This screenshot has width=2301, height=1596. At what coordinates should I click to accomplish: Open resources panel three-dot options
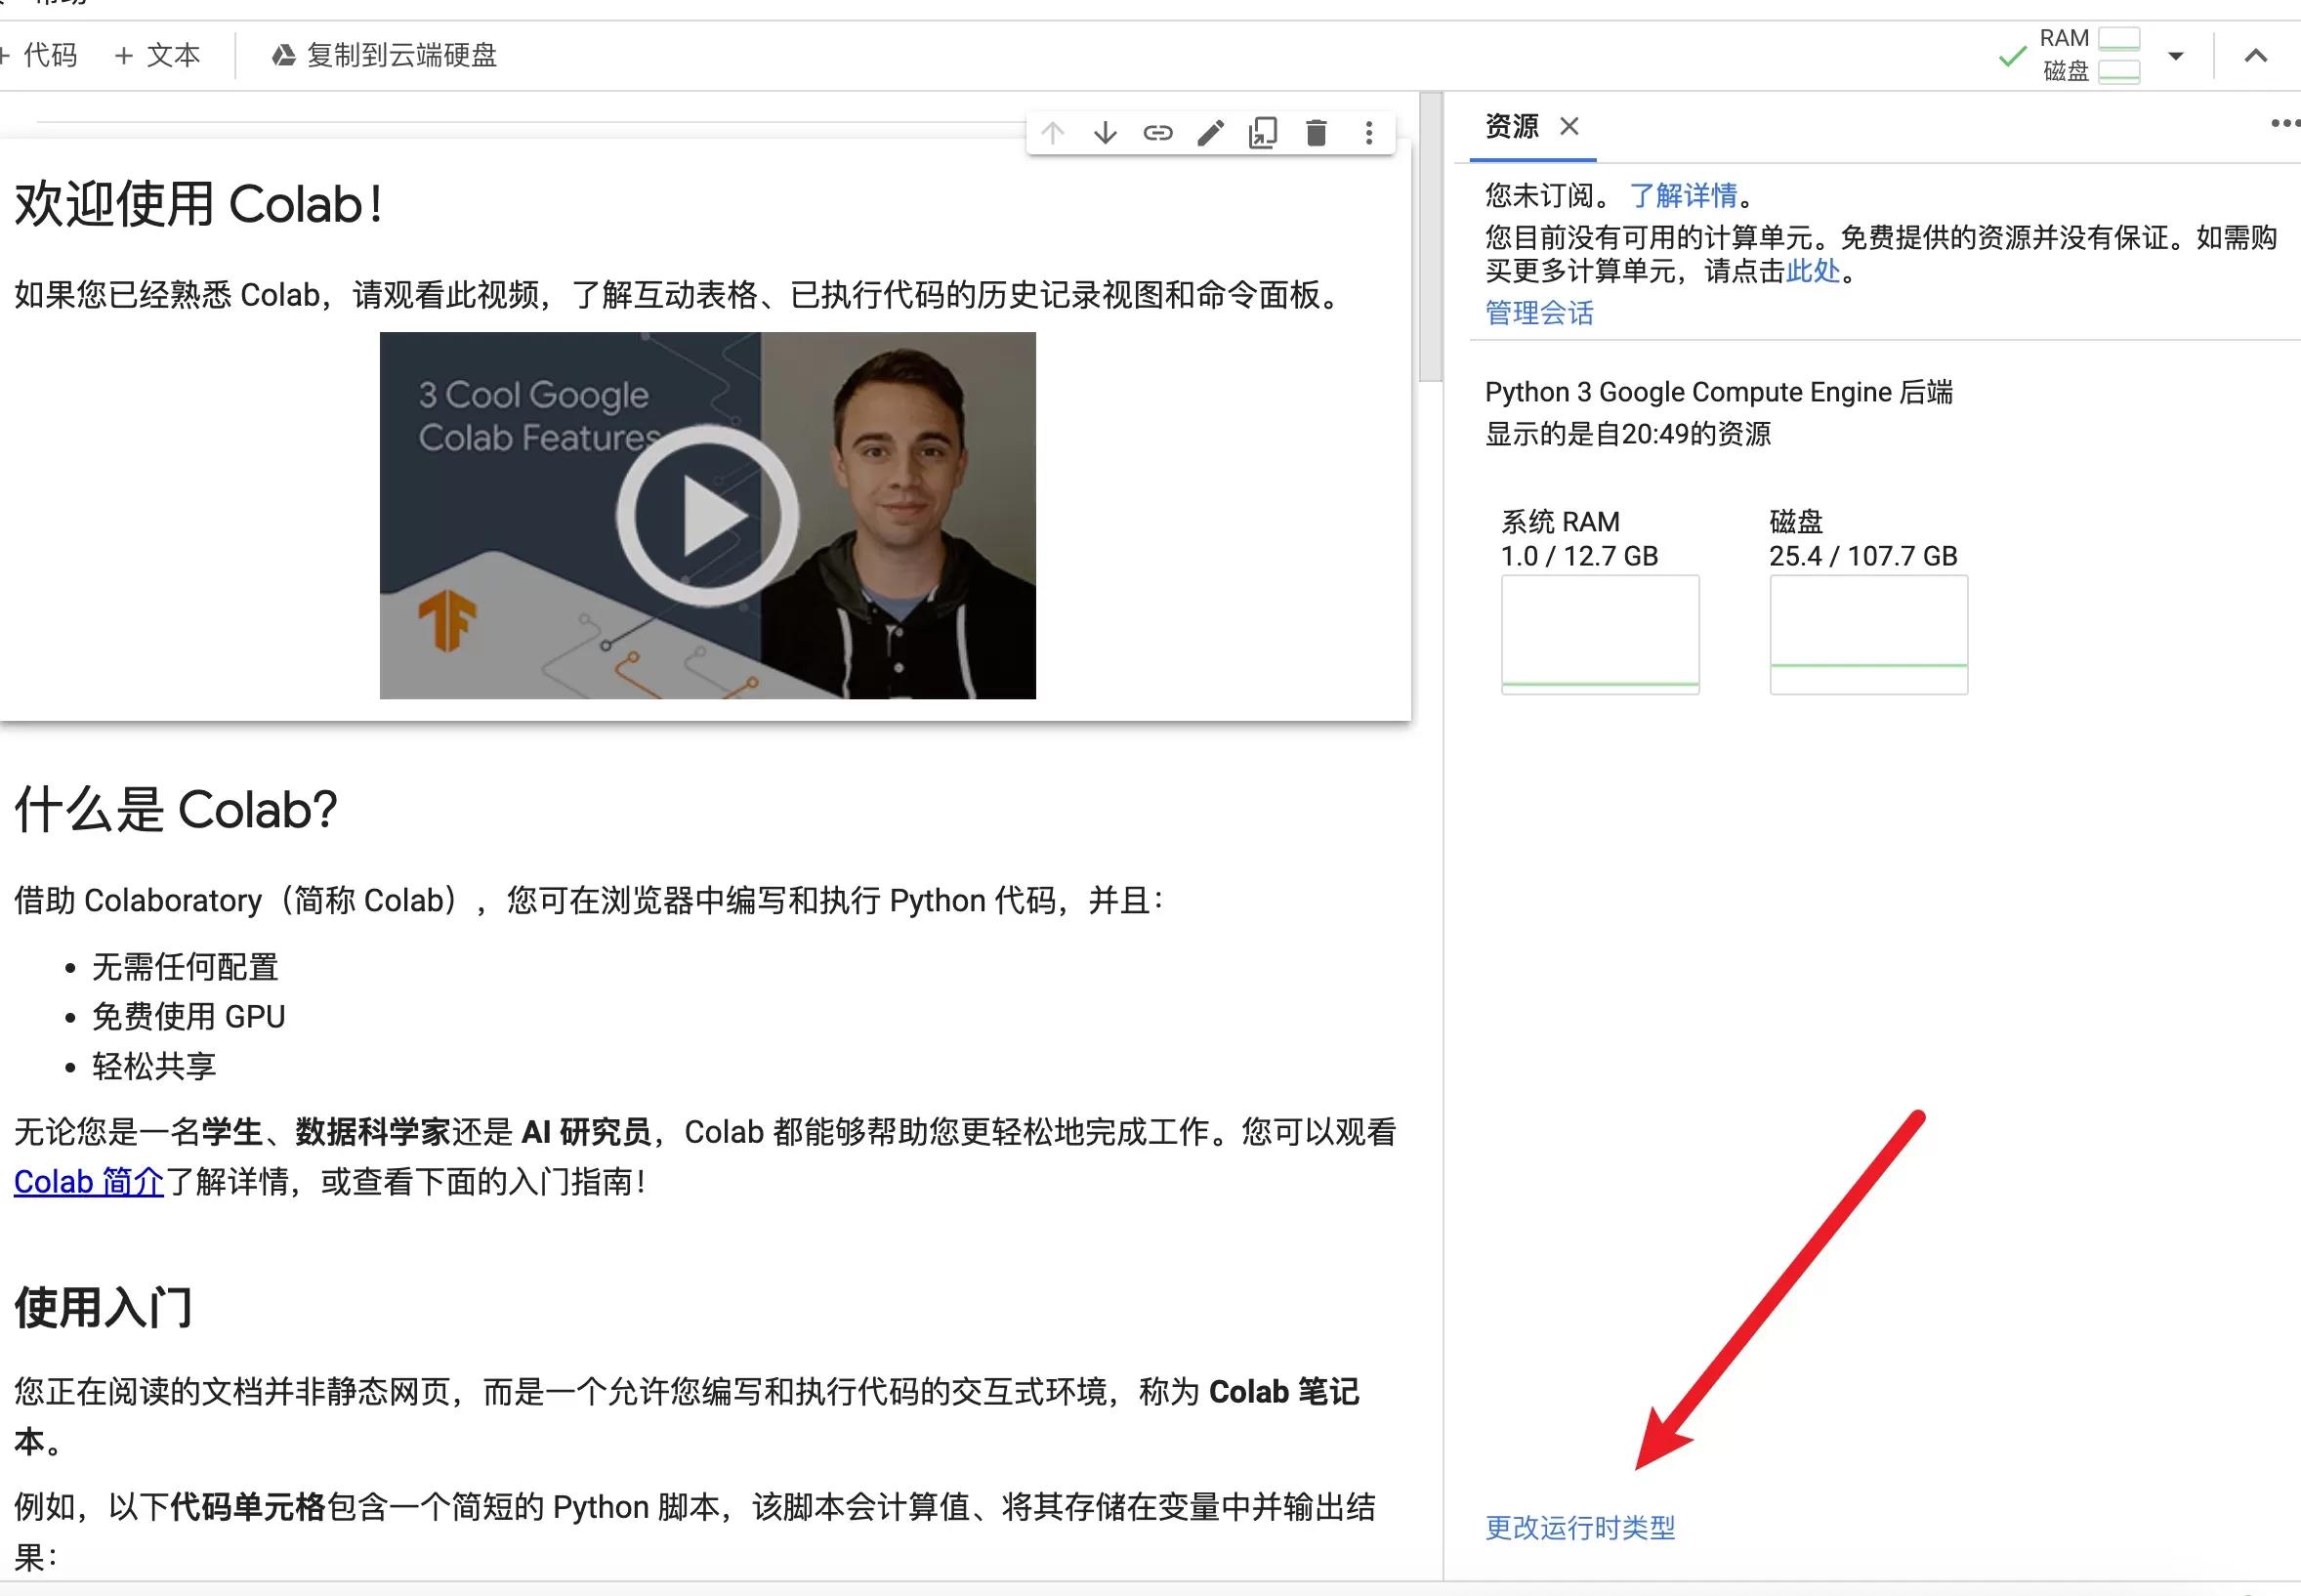tap(2285, 124)
